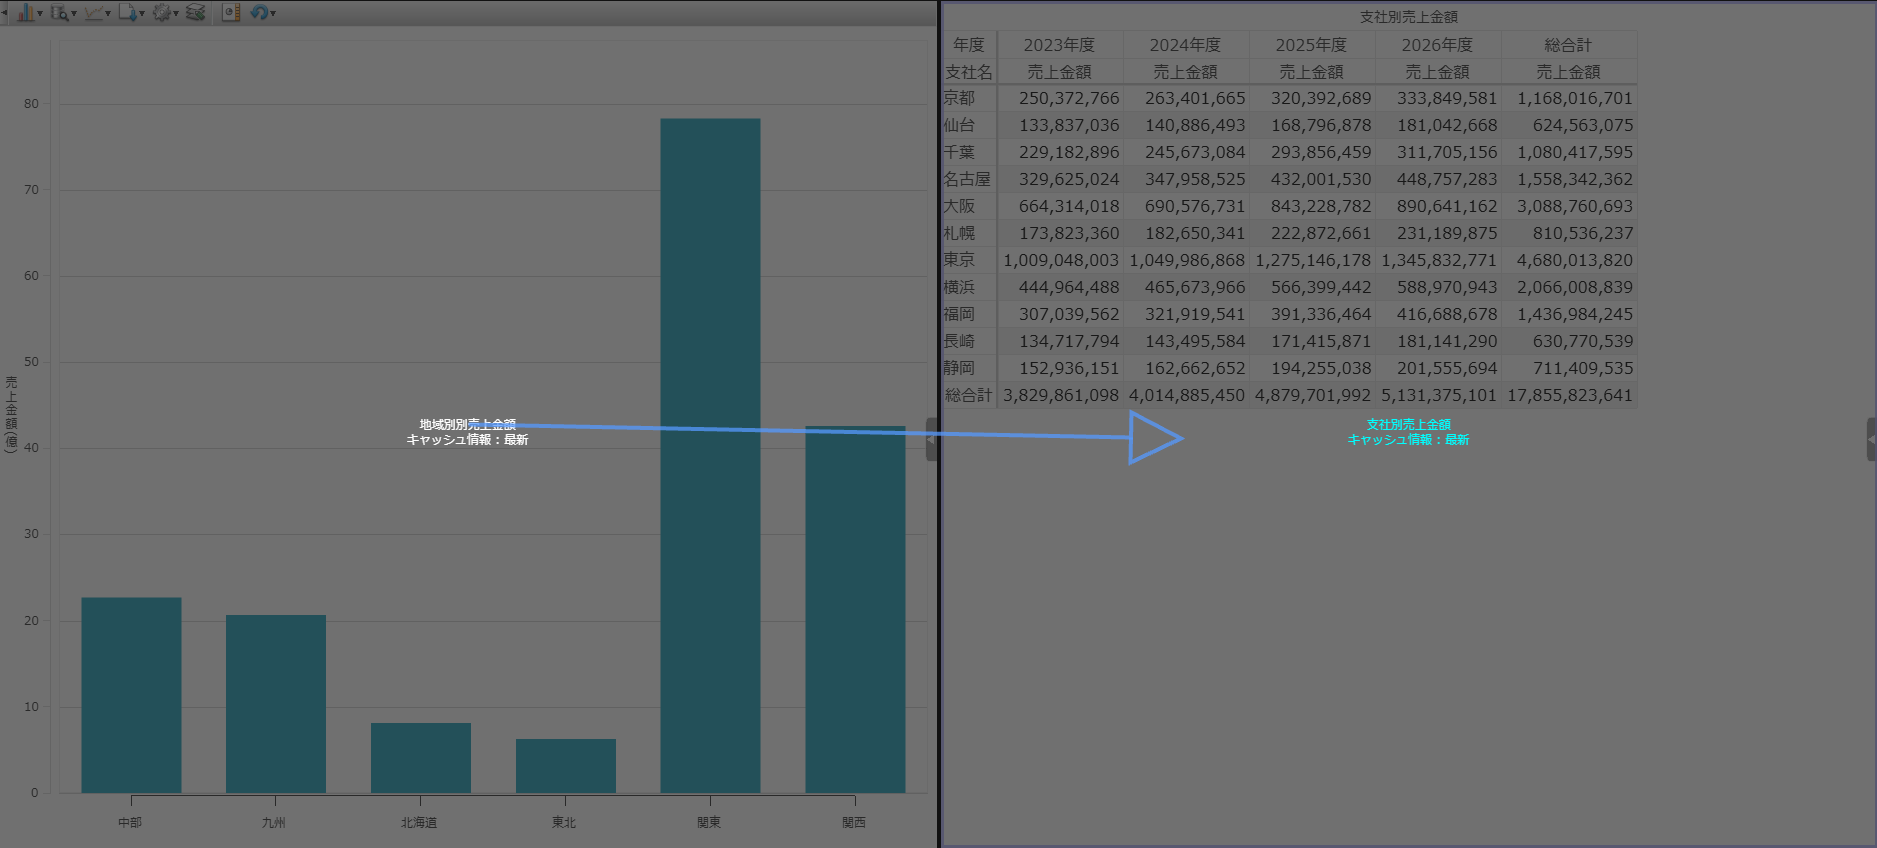Expand the database search dropdown arrow
This screenshot has width=1877, height=848.
(x=74, y=14)
